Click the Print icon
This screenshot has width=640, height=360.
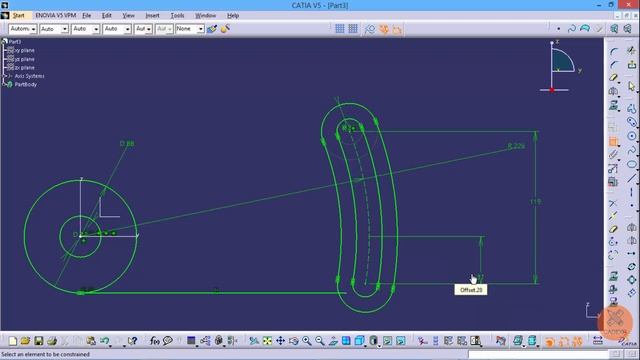52,341
